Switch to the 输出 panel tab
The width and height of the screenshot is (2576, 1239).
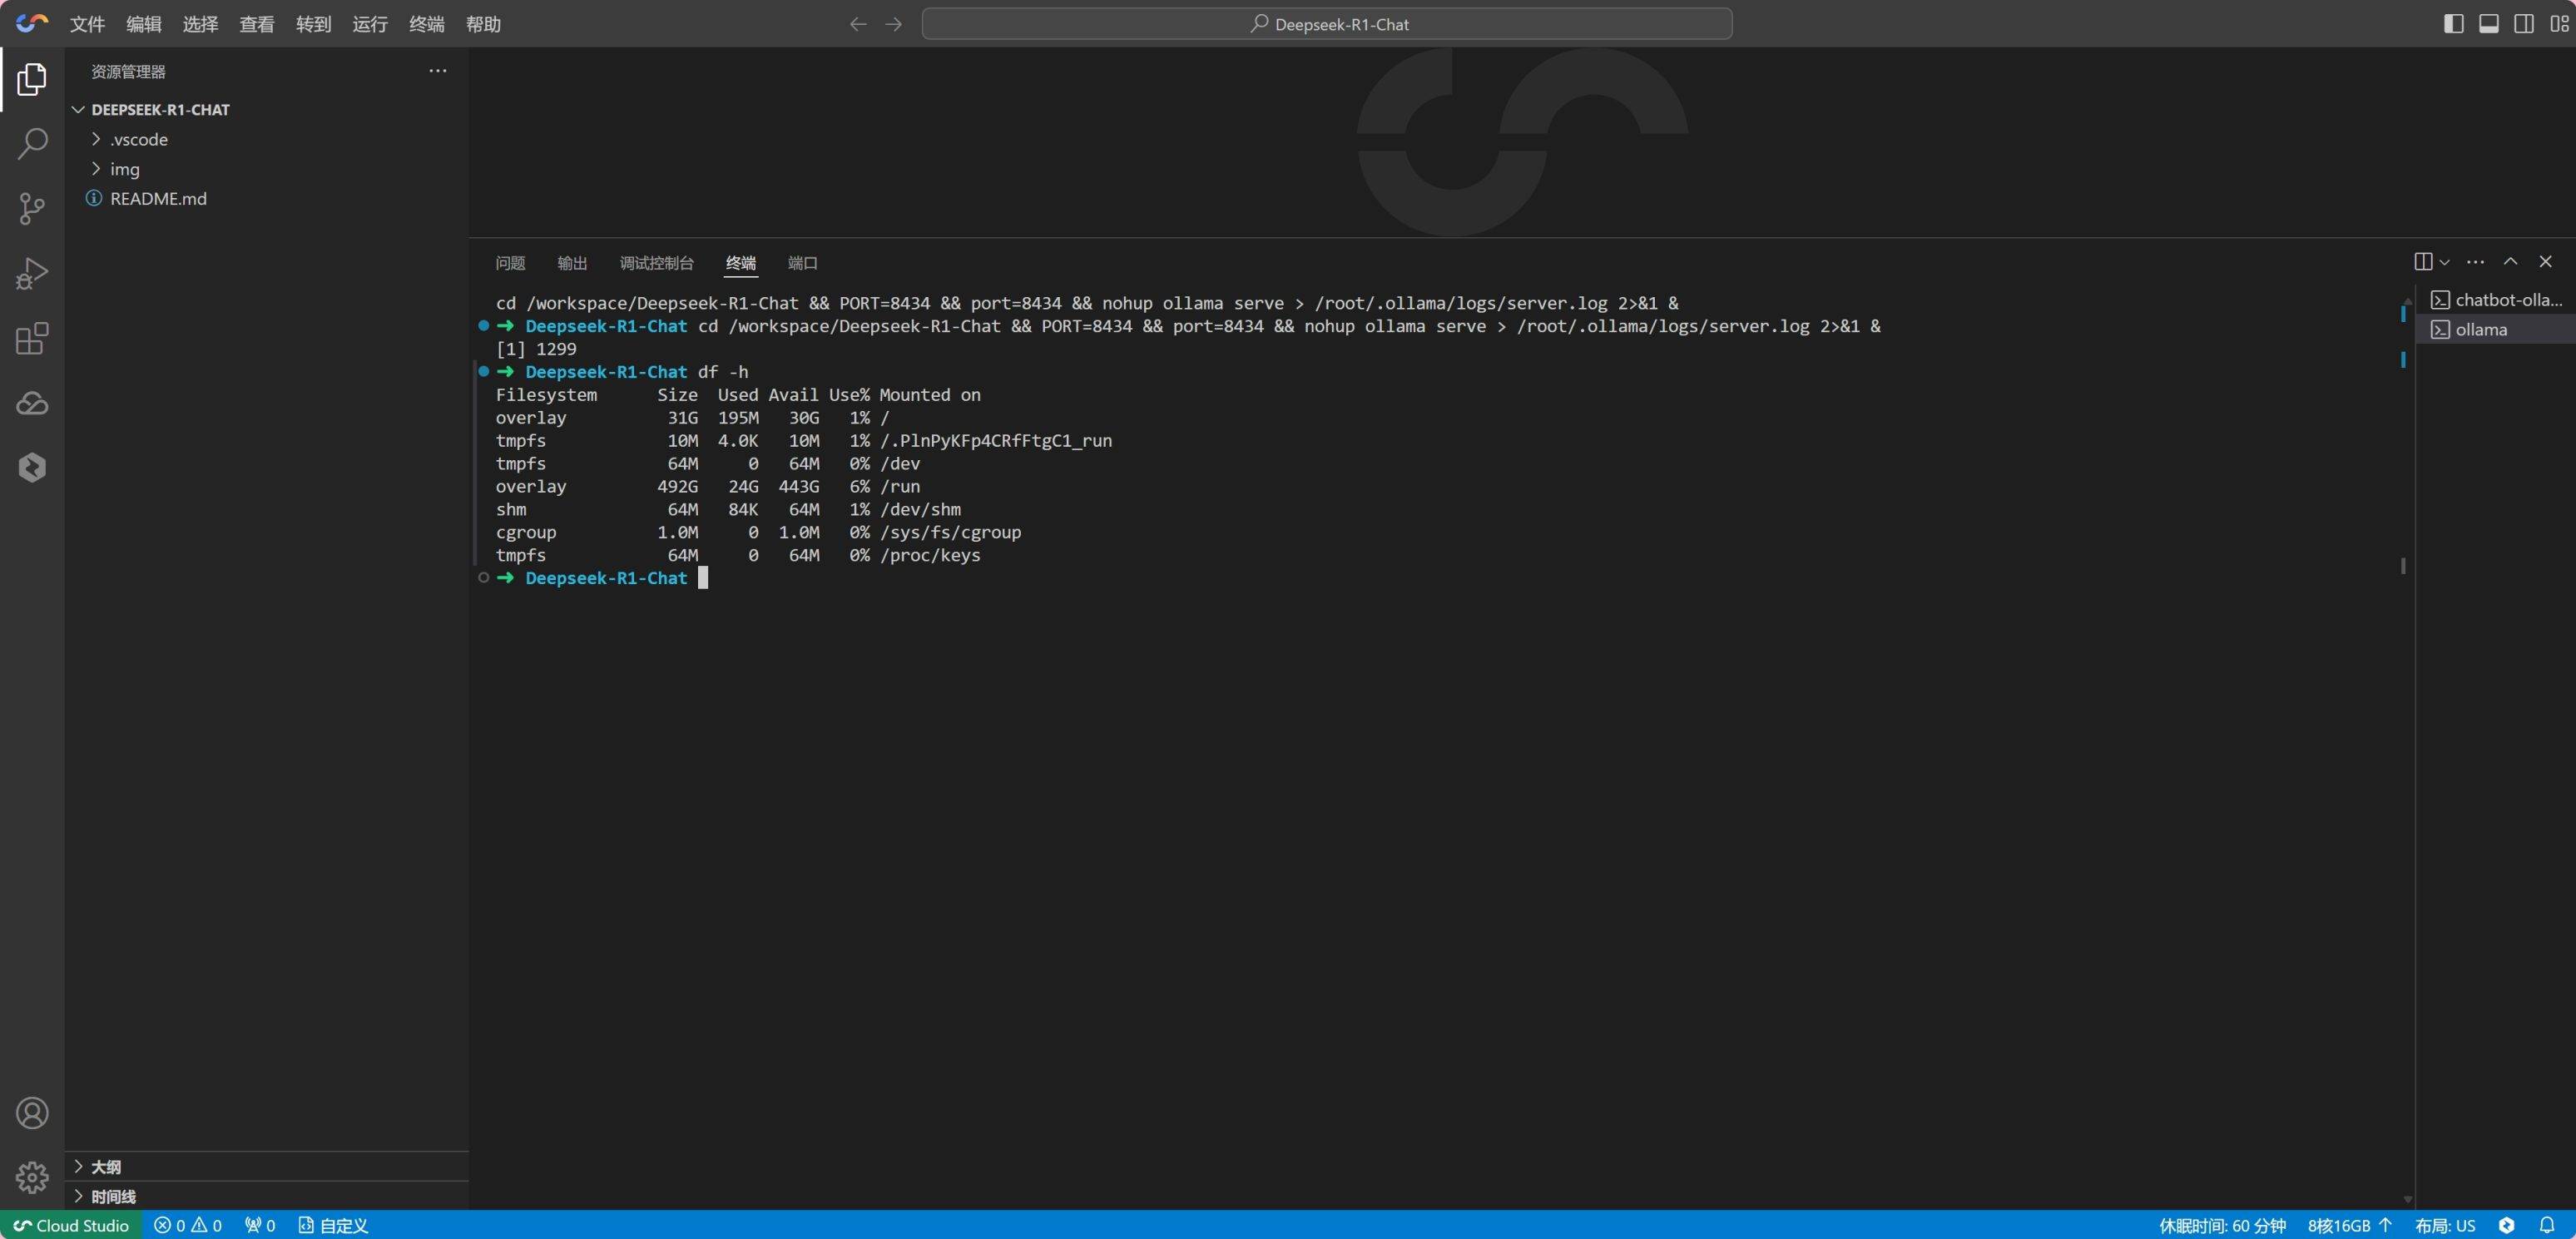[x=572, y=263]
